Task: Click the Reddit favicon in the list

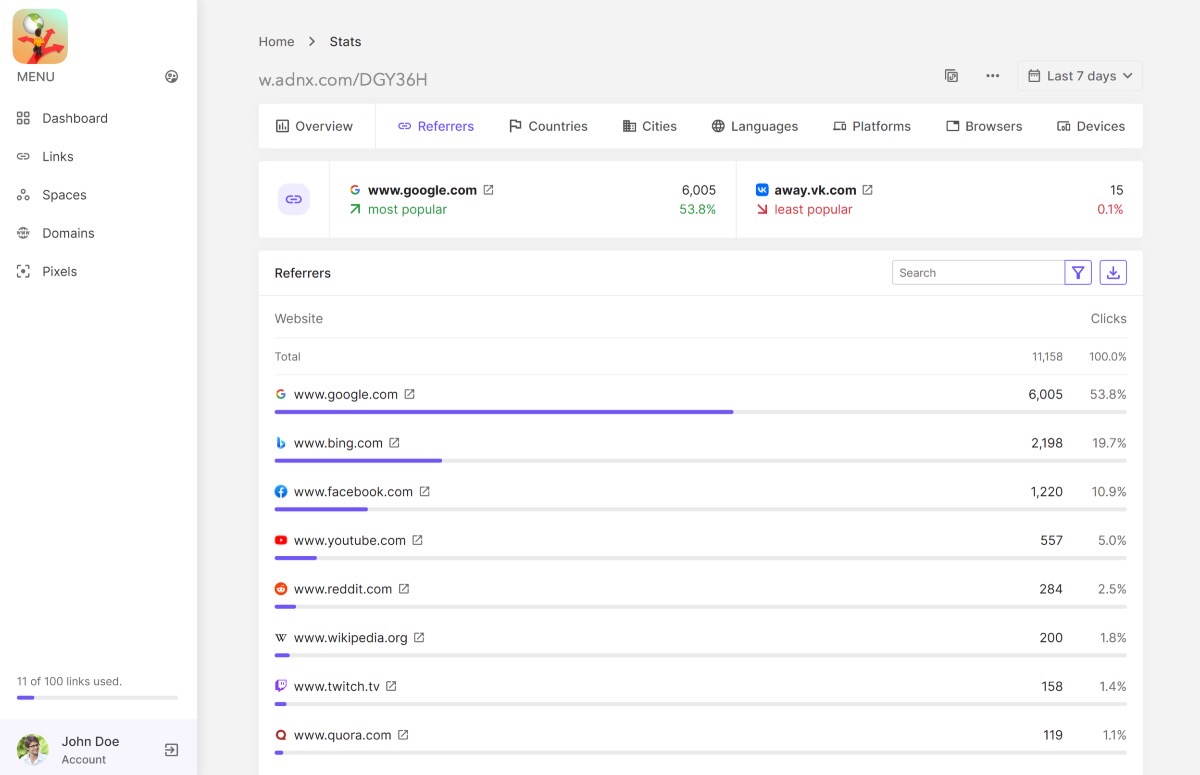Action: (x=281, y=589)
